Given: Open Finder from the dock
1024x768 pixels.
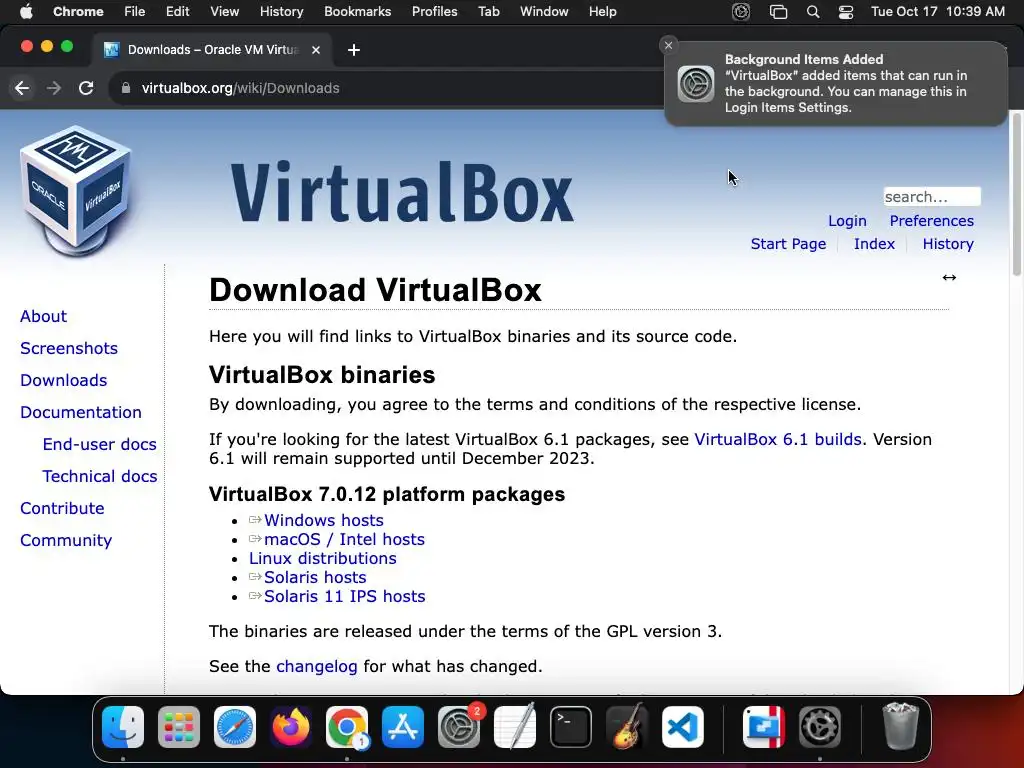Looking at the screenshot, I should 123,727.
